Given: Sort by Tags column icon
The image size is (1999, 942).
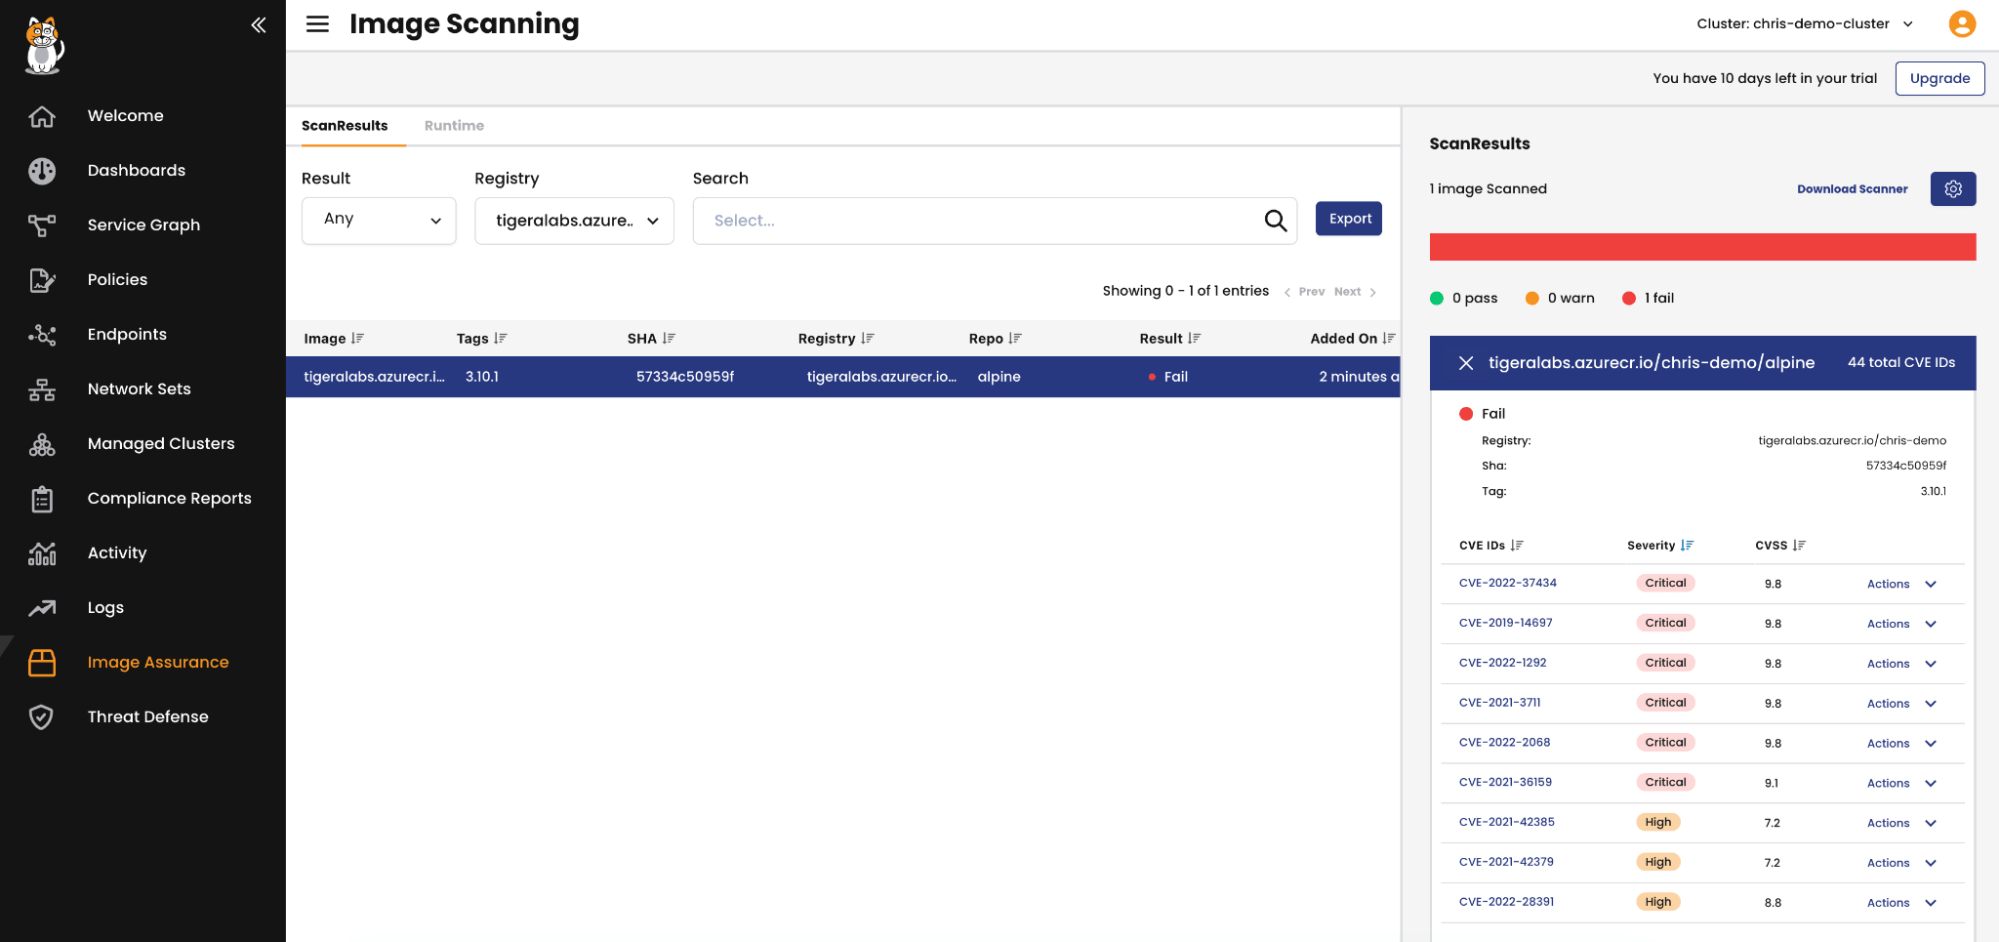Looking at the screenshot, I should 501,339.
